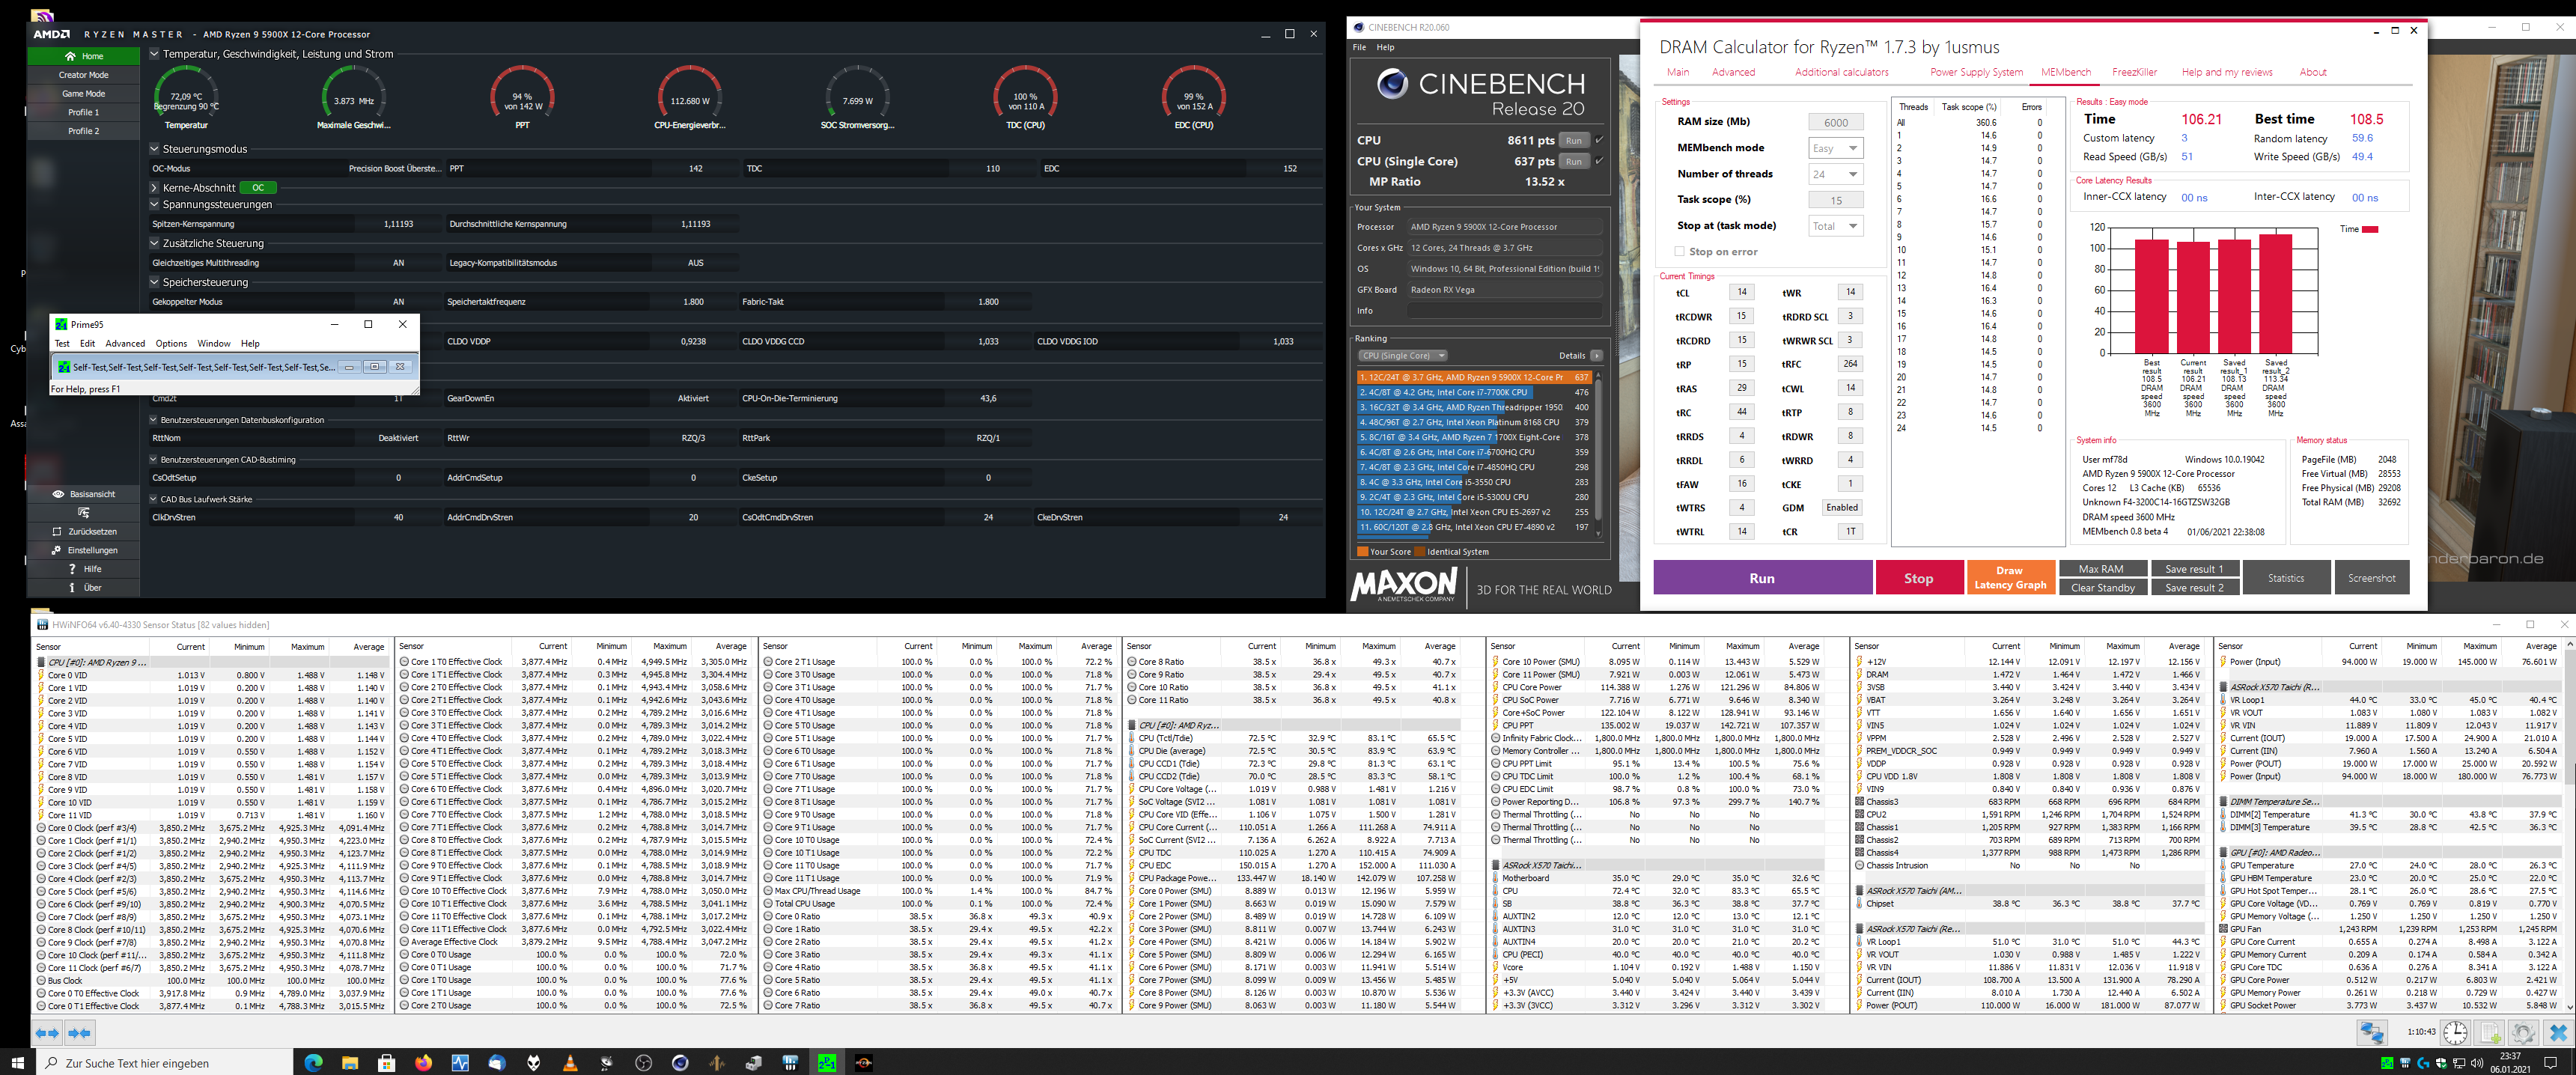Click Ryzen Master Home sidebar item
2576x1075 pixels.
pyautogui.click(x=84, y=56)
